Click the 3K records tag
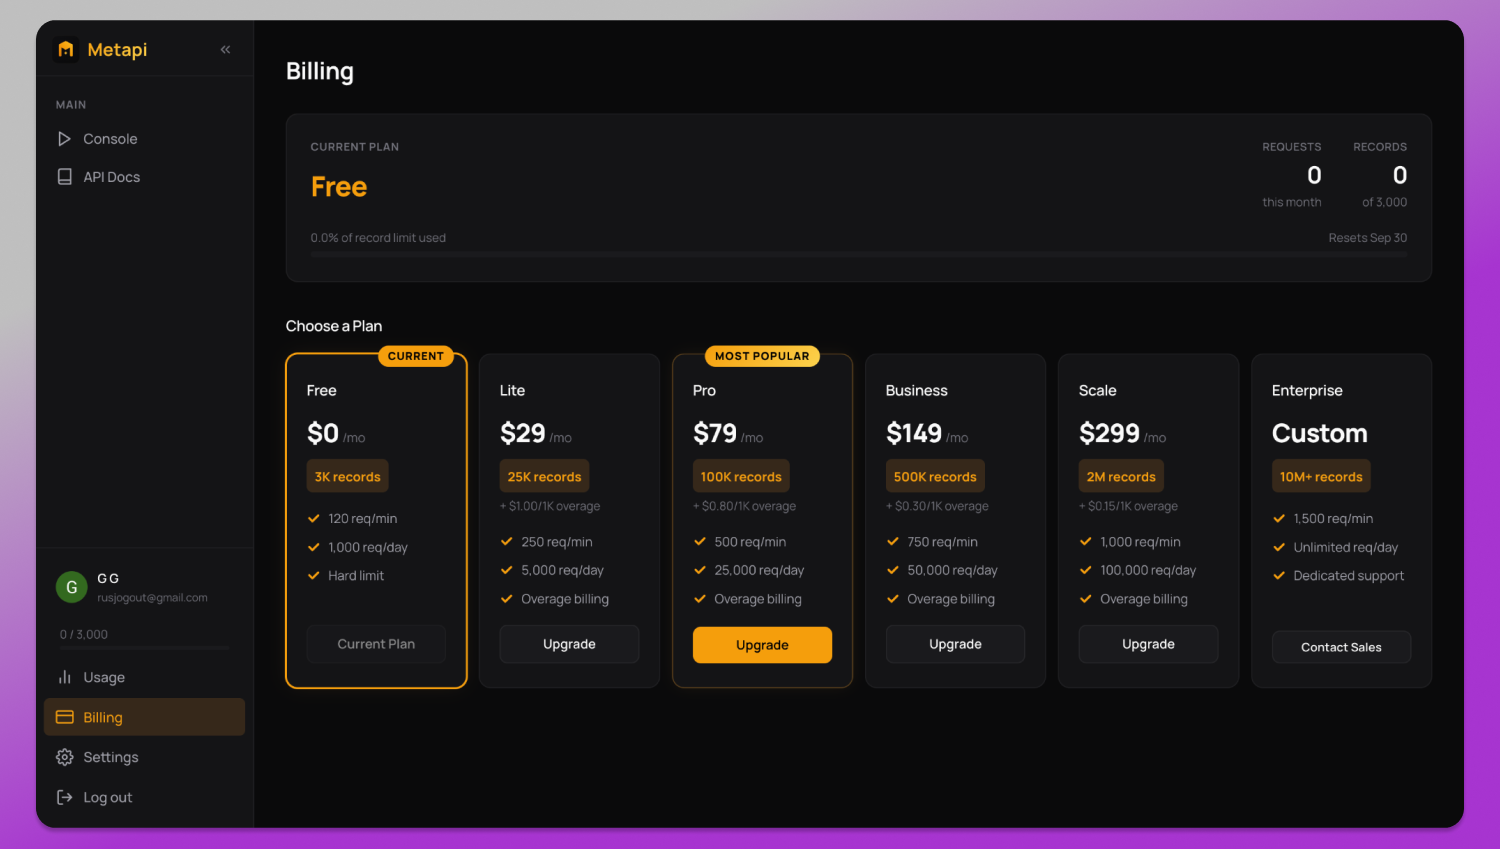 348,476
